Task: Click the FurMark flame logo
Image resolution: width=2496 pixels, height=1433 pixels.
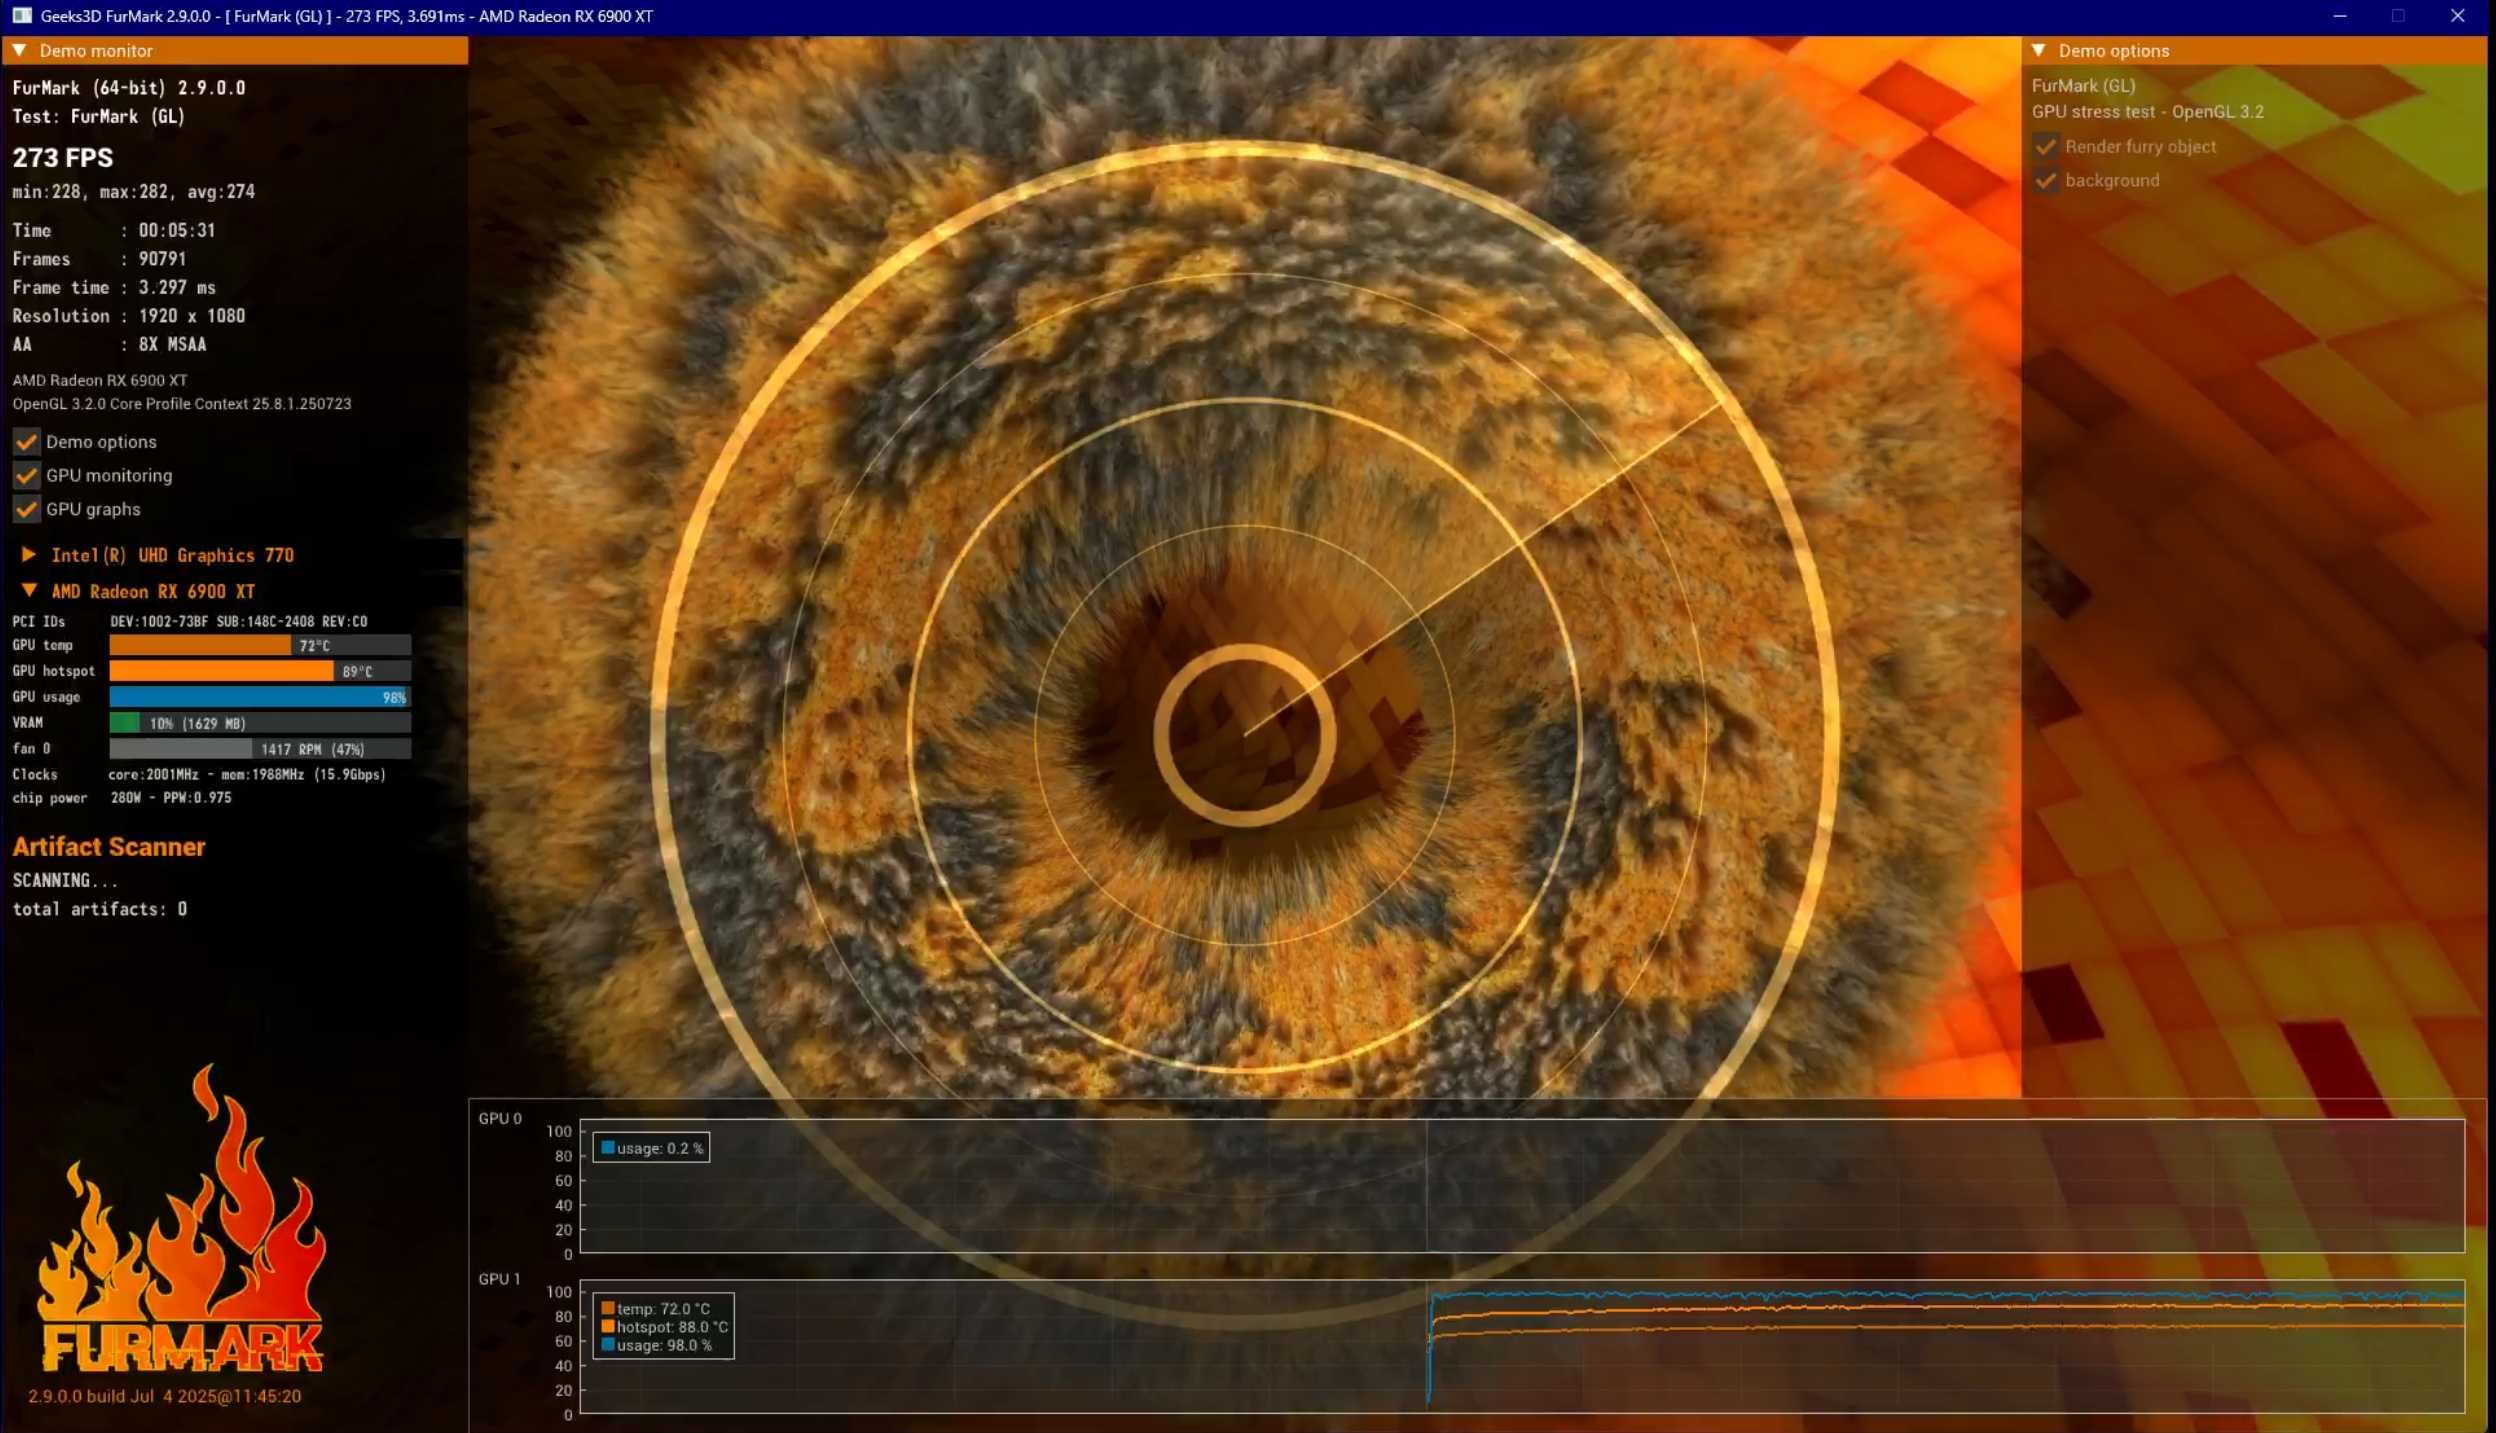Action: (182, 1218)
